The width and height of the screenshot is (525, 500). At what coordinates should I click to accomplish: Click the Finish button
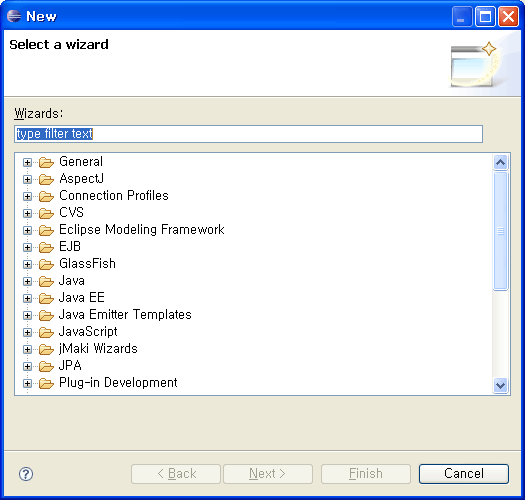click(366, 474)
